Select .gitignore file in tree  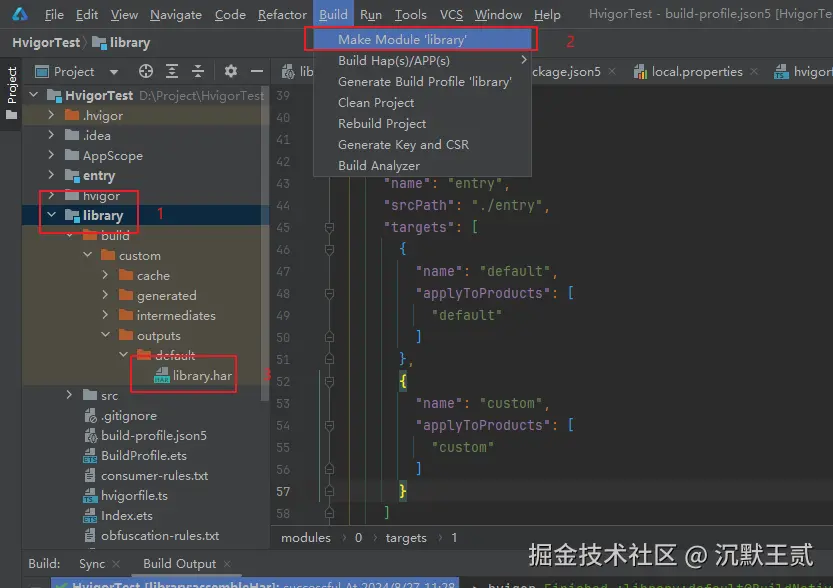point(120,415)
